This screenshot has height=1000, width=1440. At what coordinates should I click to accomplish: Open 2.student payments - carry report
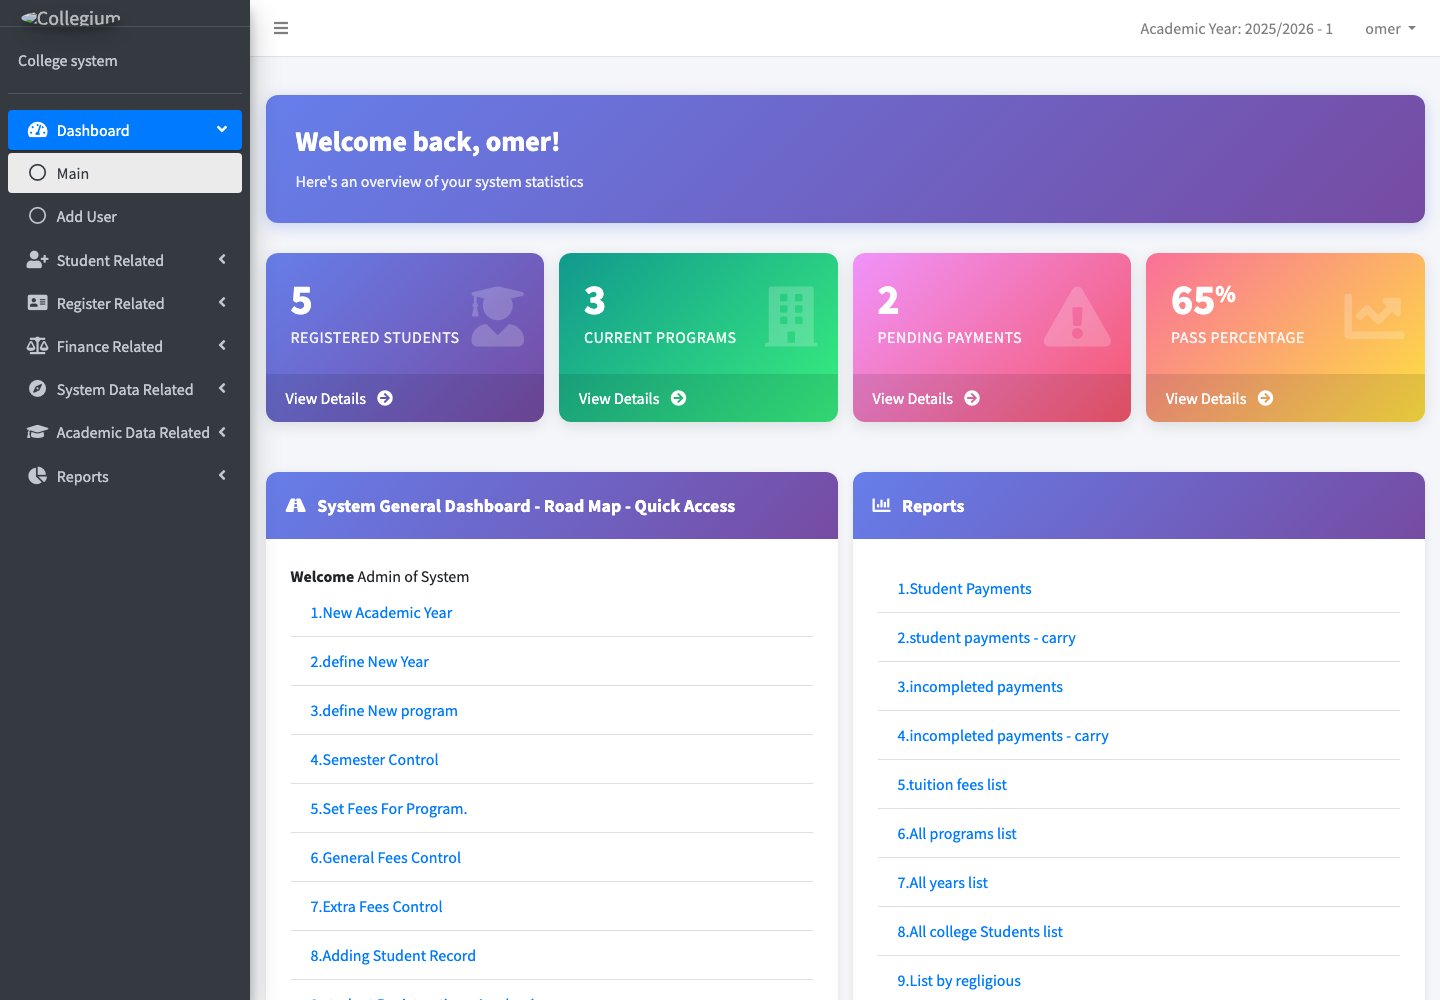tap(986, 637)
